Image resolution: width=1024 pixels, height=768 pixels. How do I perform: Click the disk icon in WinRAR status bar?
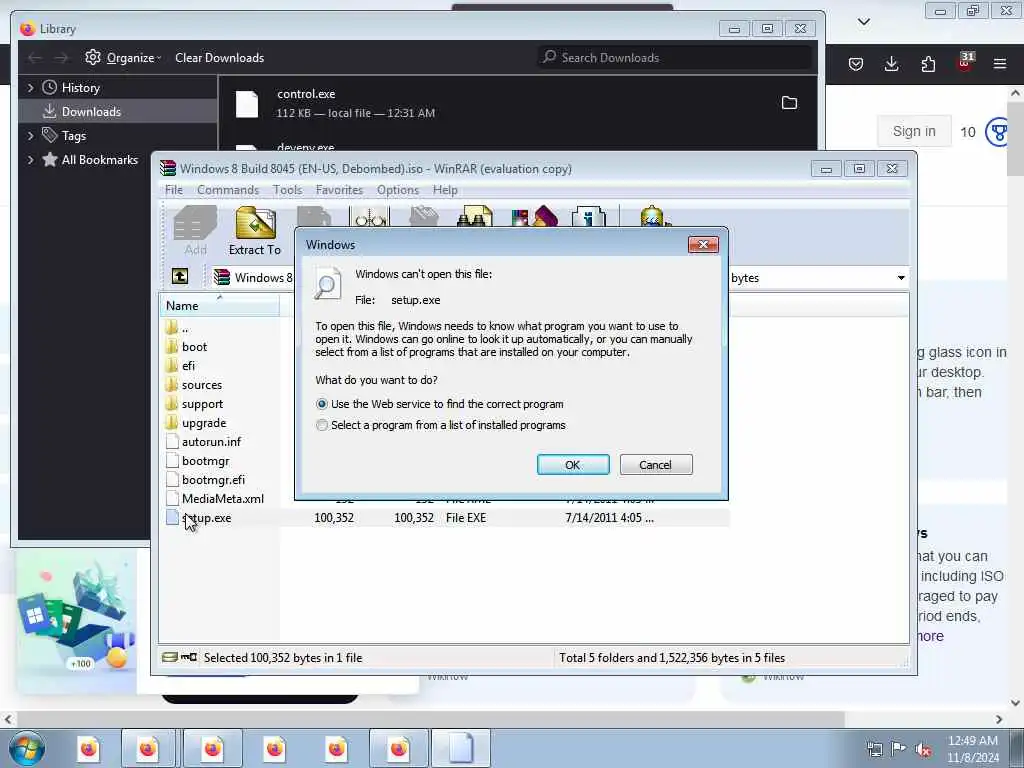[170, 657]
